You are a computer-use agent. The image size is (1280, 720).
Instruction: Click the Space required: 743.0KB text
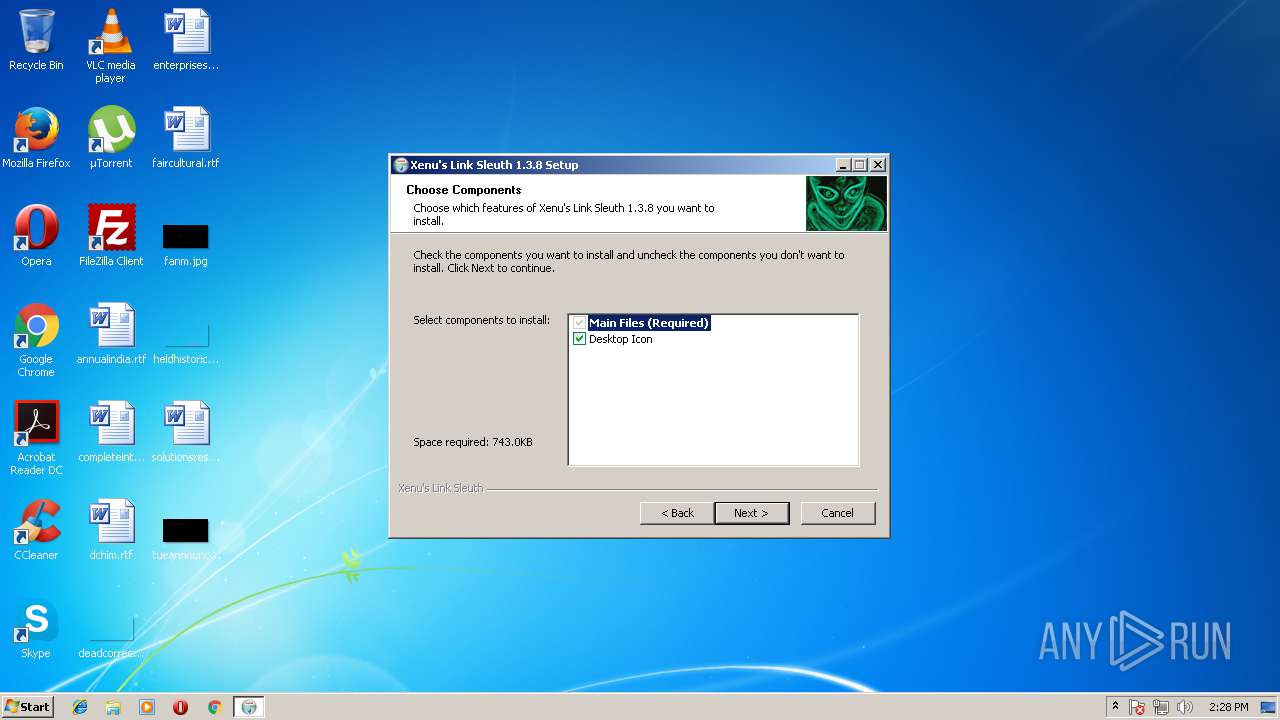click(473, 442)
